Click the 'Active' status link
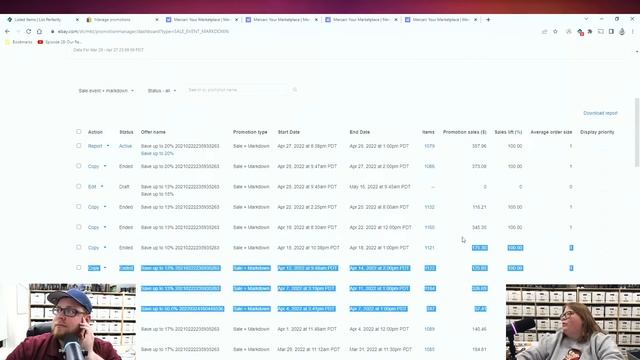Screen dimensions: 640x360 tap(125, 146)
